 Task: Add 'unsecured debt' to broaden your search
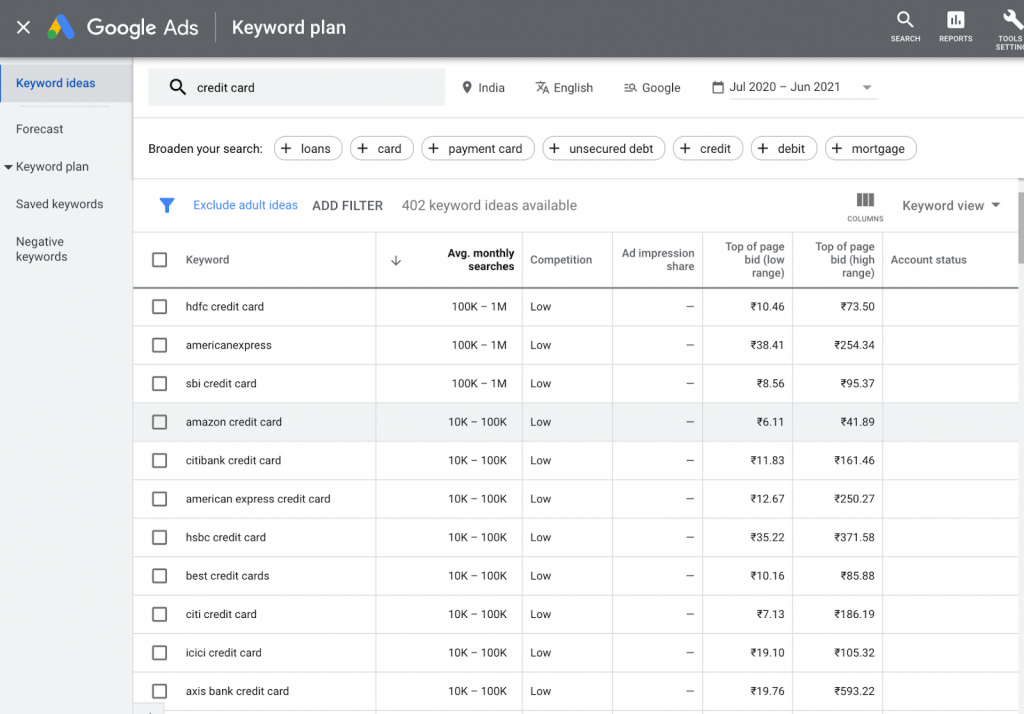604,148
